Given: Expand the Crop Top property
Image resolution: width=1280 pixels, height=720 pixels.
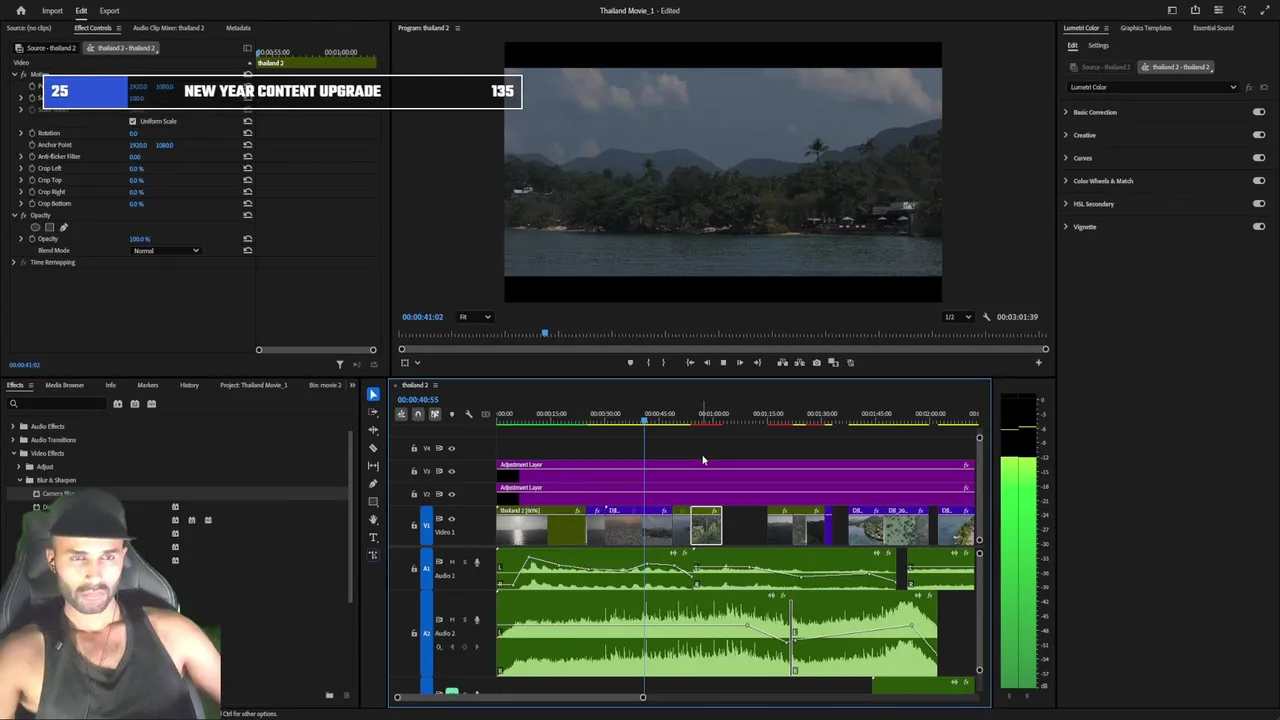Looking at the screenshot, I should click(21, 180).
